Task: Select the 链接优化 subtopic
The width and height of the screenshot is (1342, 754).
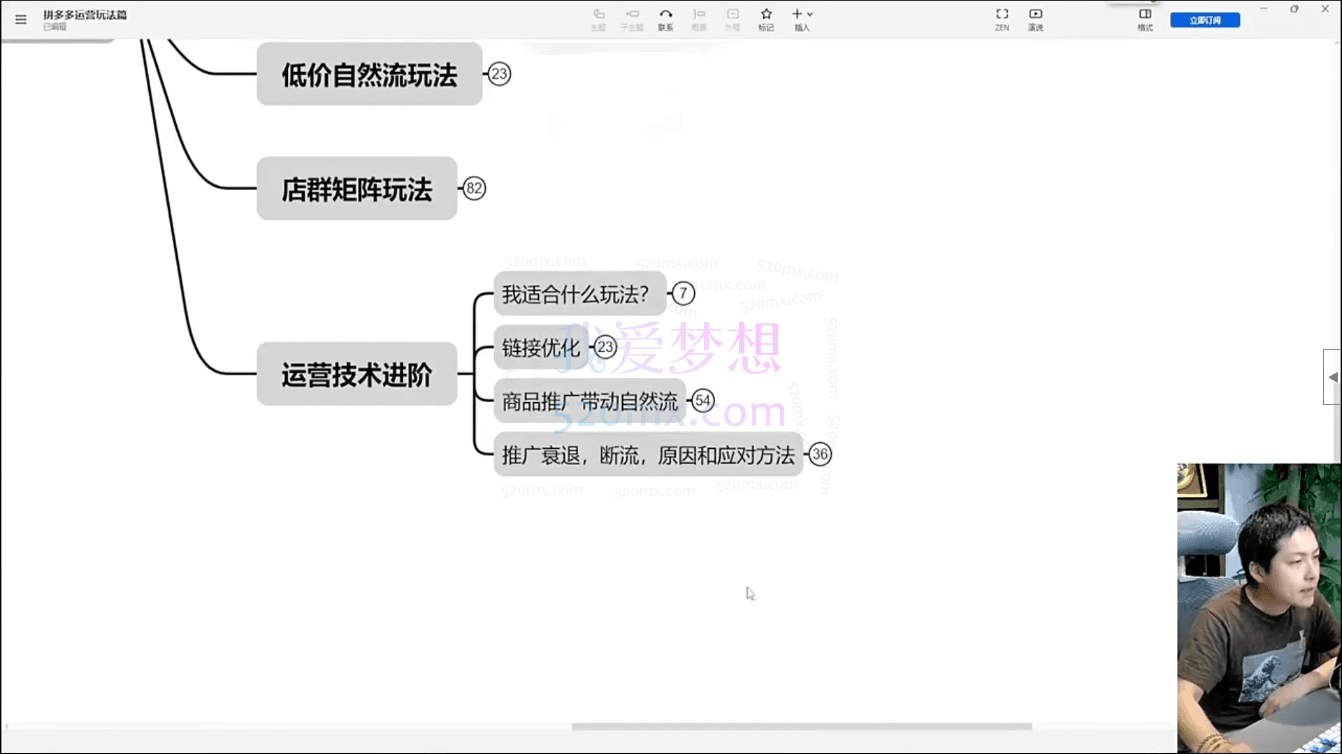Action: pyautogui.click(x=541, y=347)
